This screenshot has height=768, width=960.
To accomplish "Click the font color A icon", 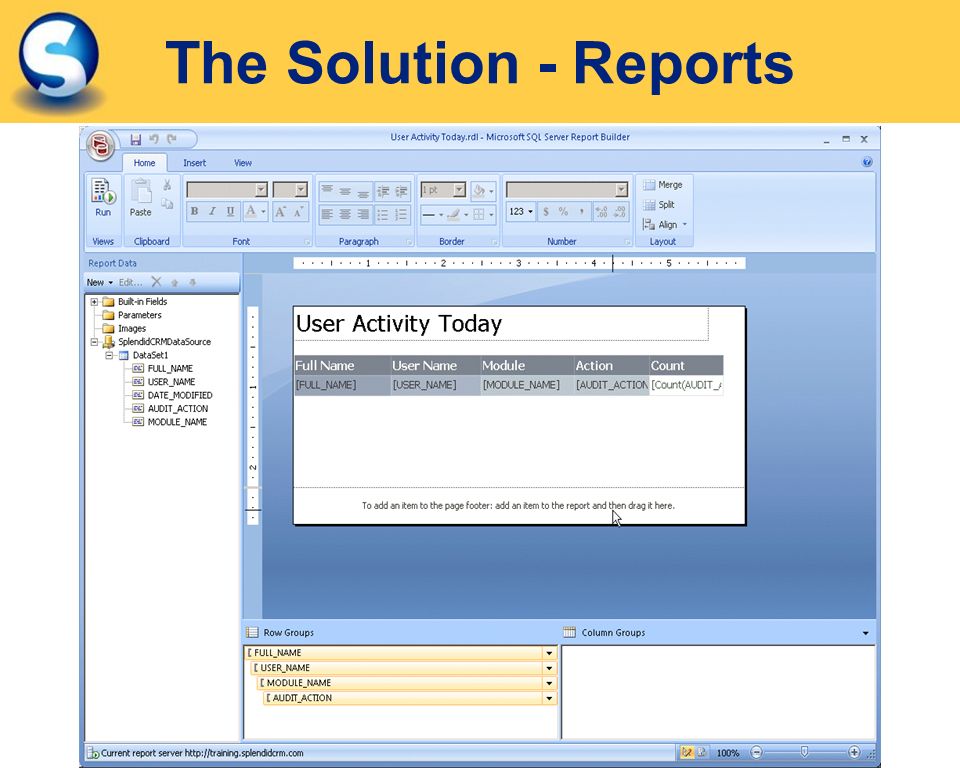I will (250, 211).
